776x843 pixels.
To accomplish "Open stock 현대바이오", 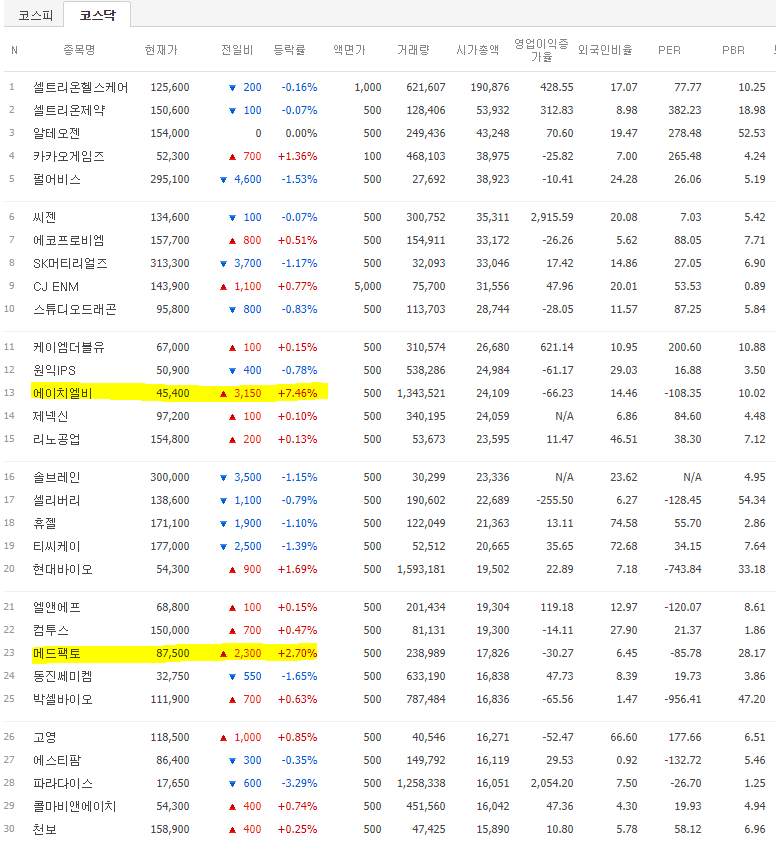I will pyautogui.click(x=62, y=569).
